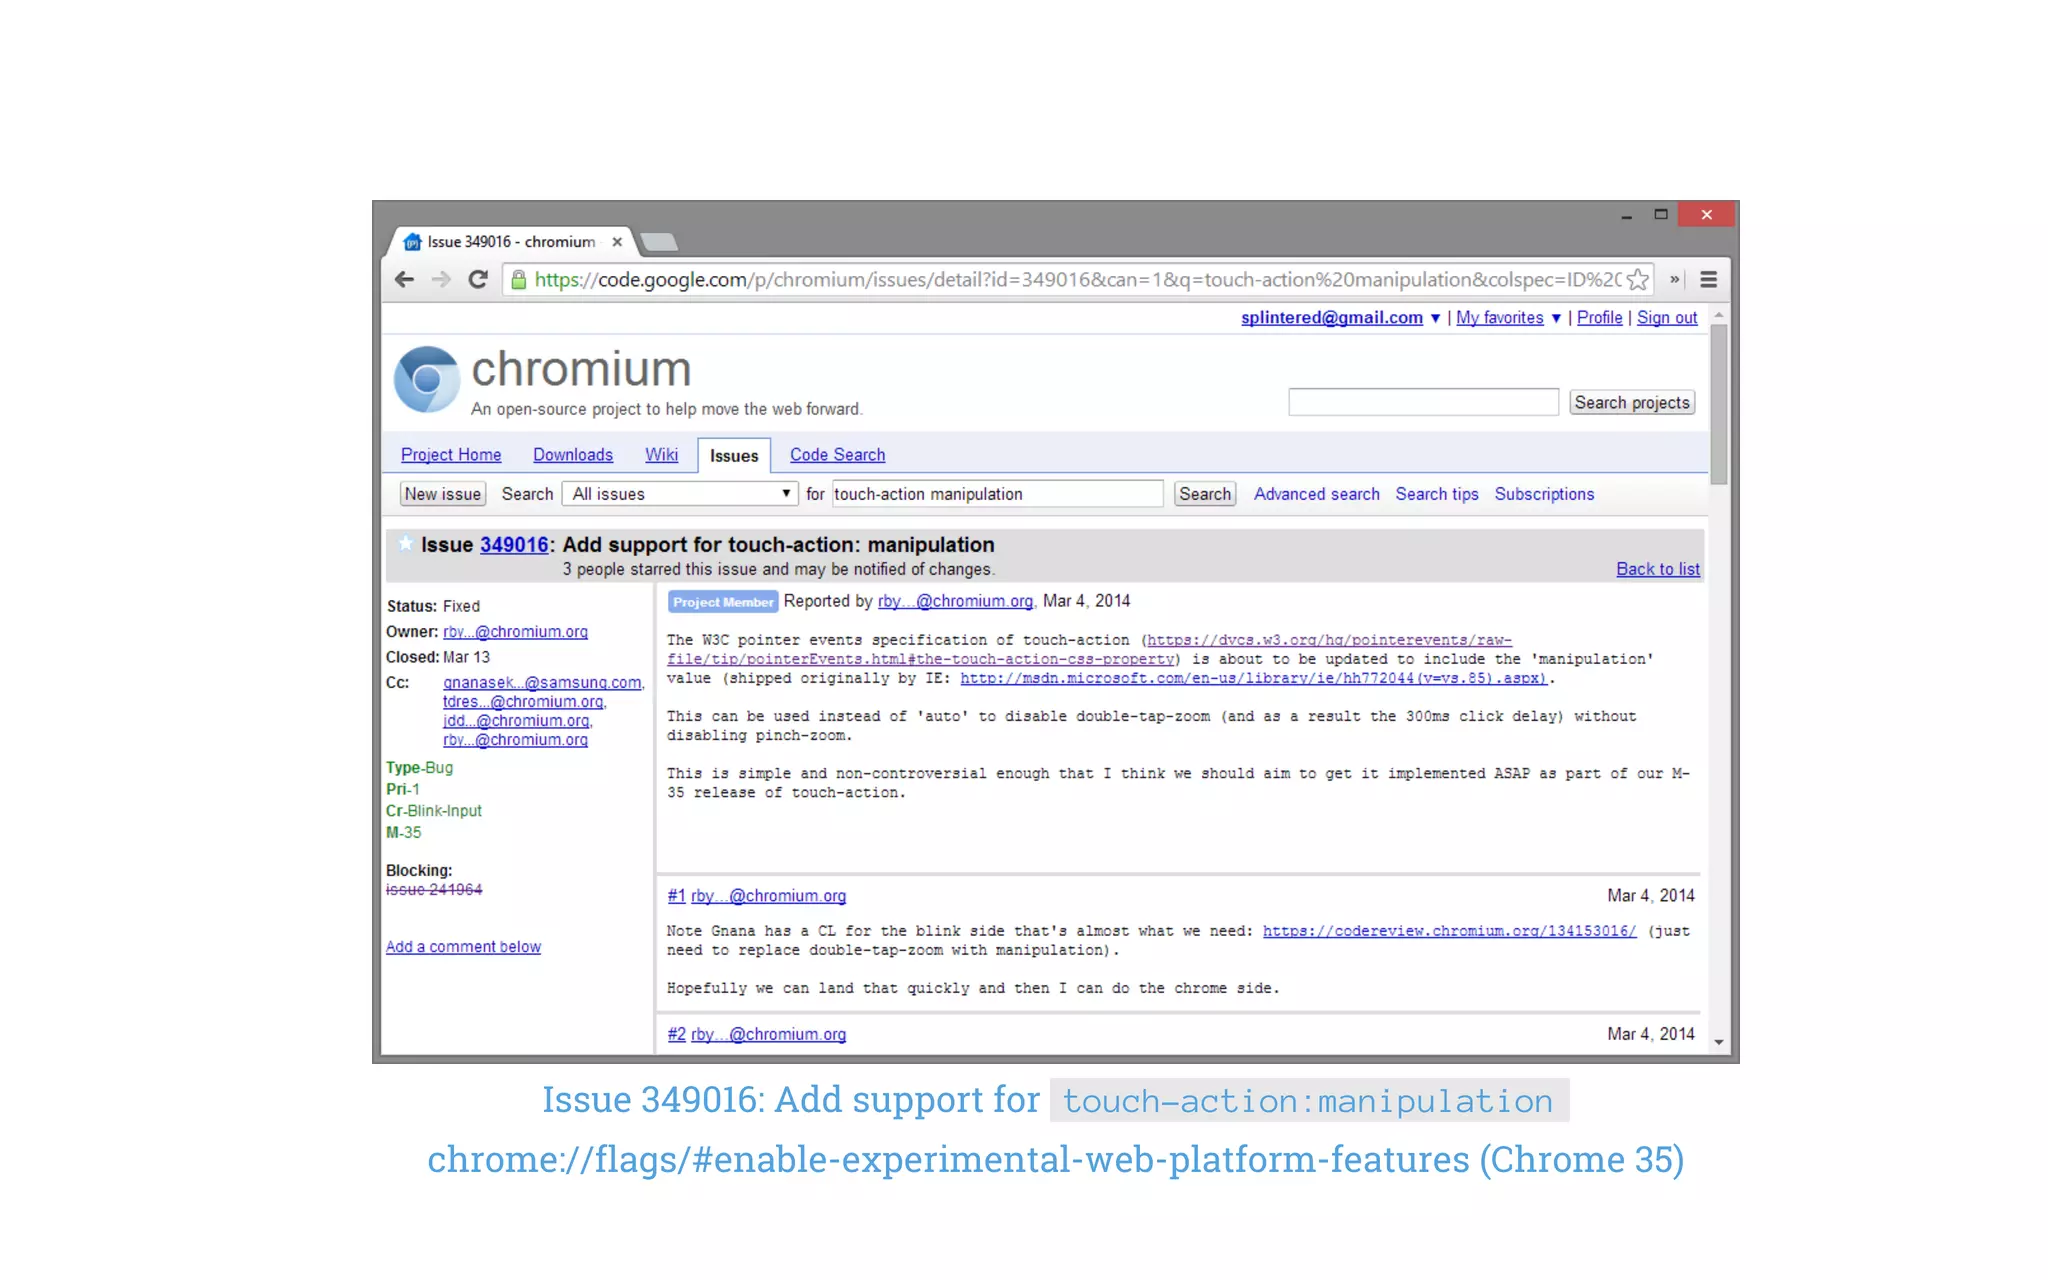The width and height of the screenshot is (2048, 1280).
Task: Click comment #2 anchor link
Action: (x=677, y=1034)
